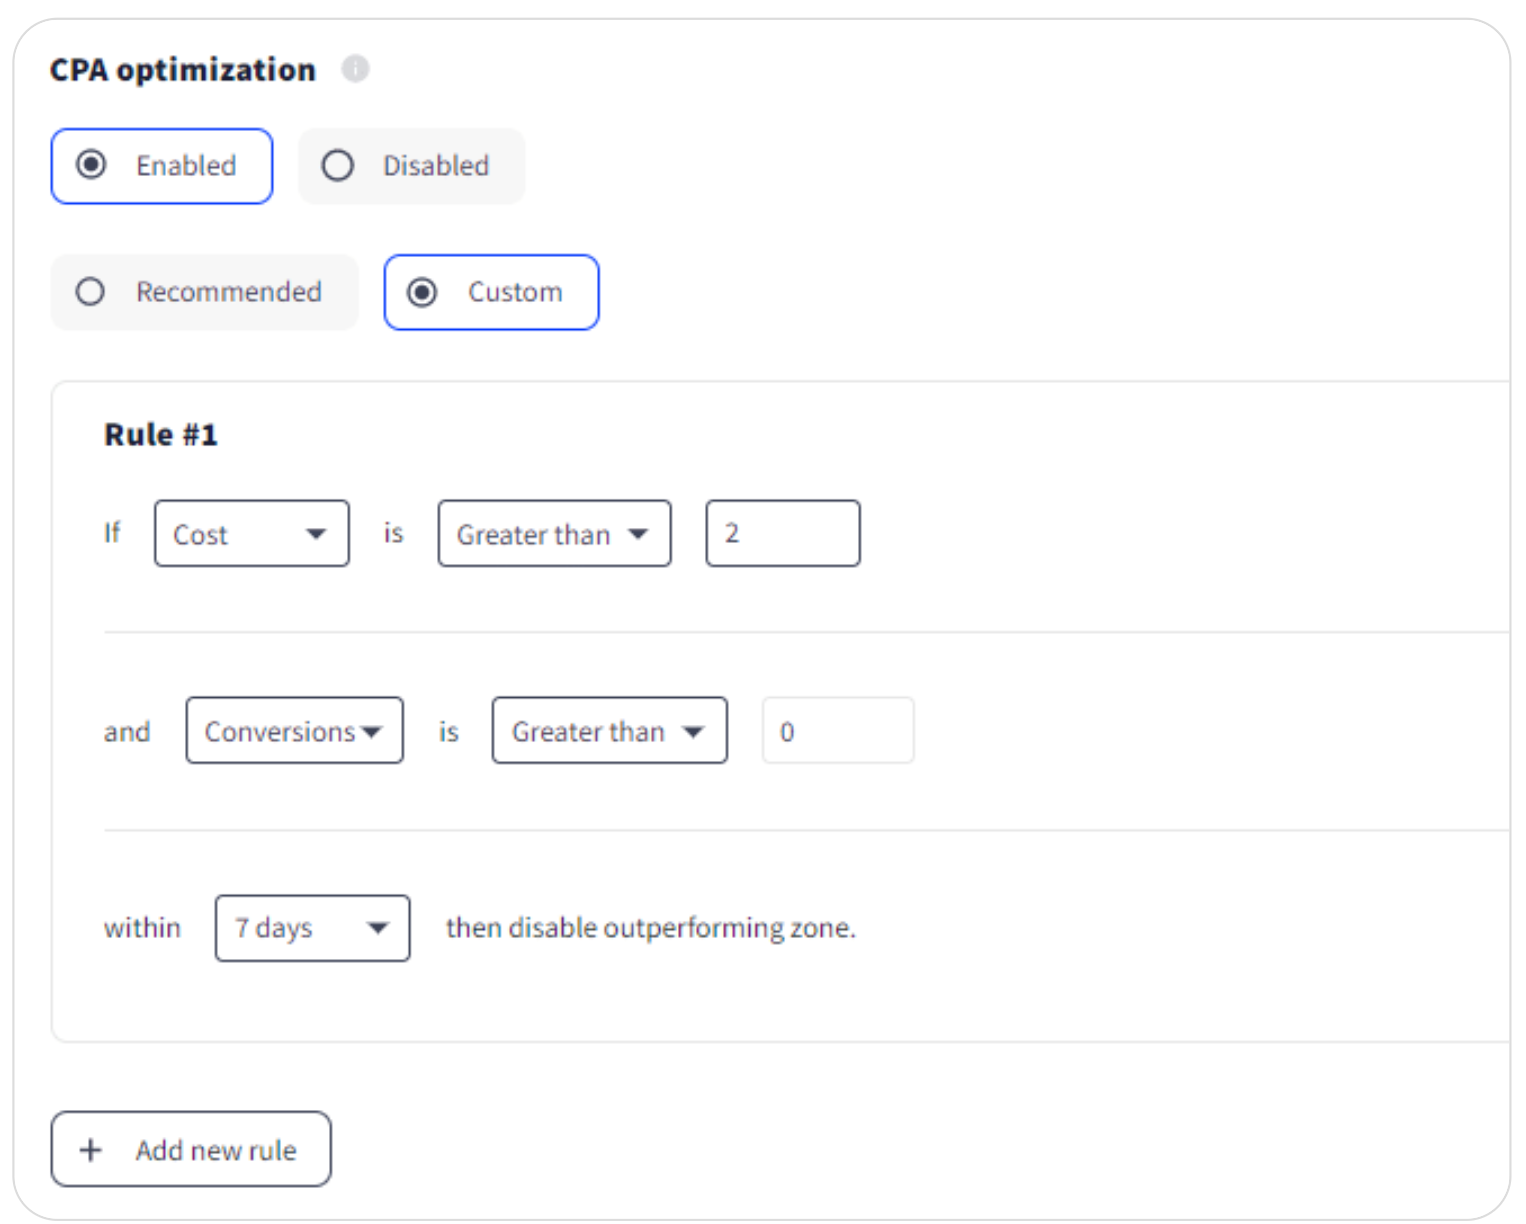Open the Cost metric dropdown
The width and height of the screenshot is (1526, 1224).
251,534
